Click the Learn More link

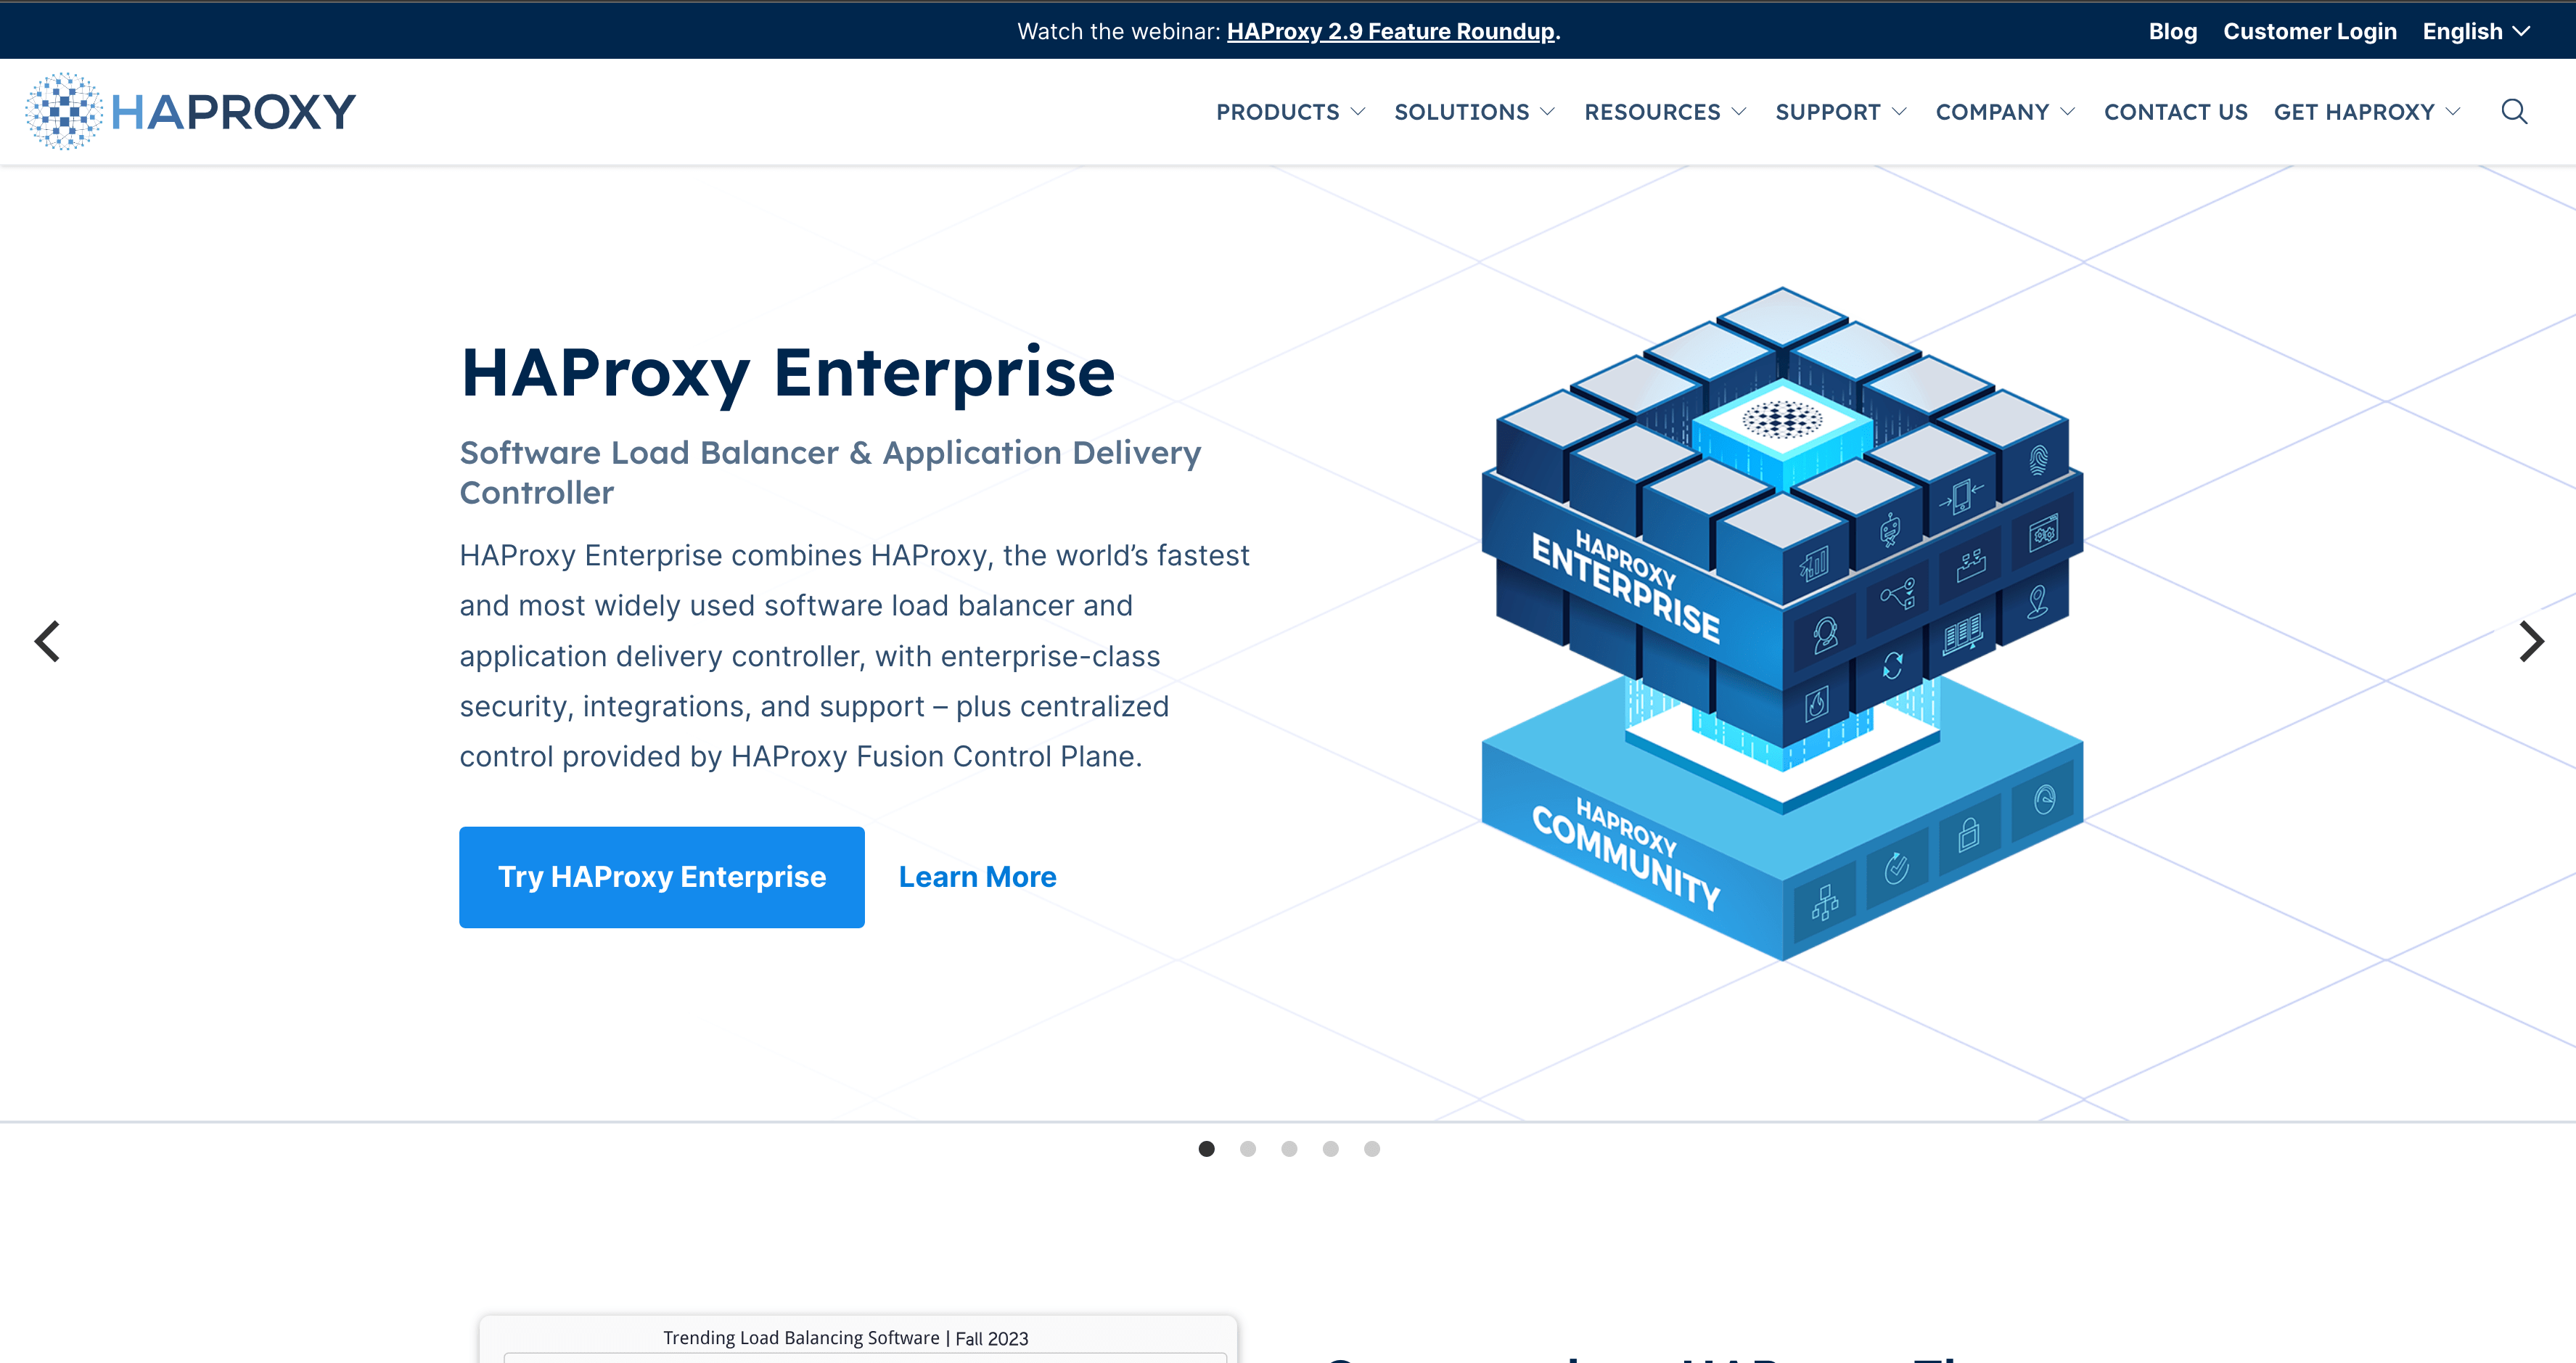pyautogui.click(x=977, y=877)
